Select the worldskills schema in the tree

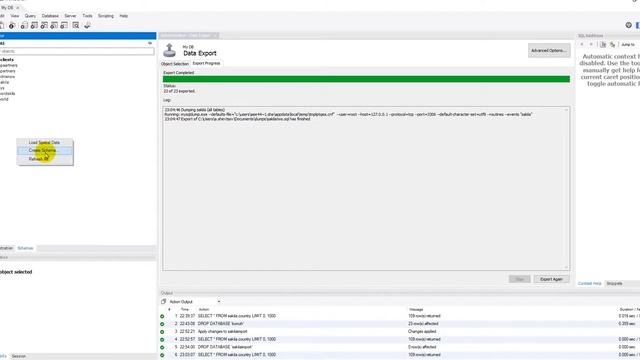tap(7, 93)
